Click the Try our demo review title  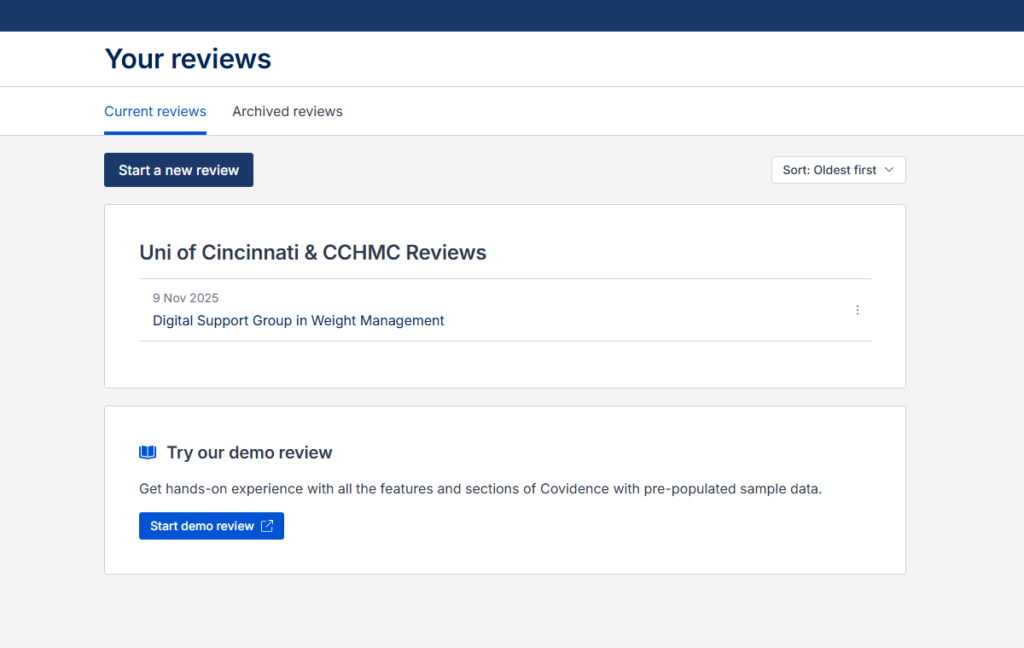point(249,453)
